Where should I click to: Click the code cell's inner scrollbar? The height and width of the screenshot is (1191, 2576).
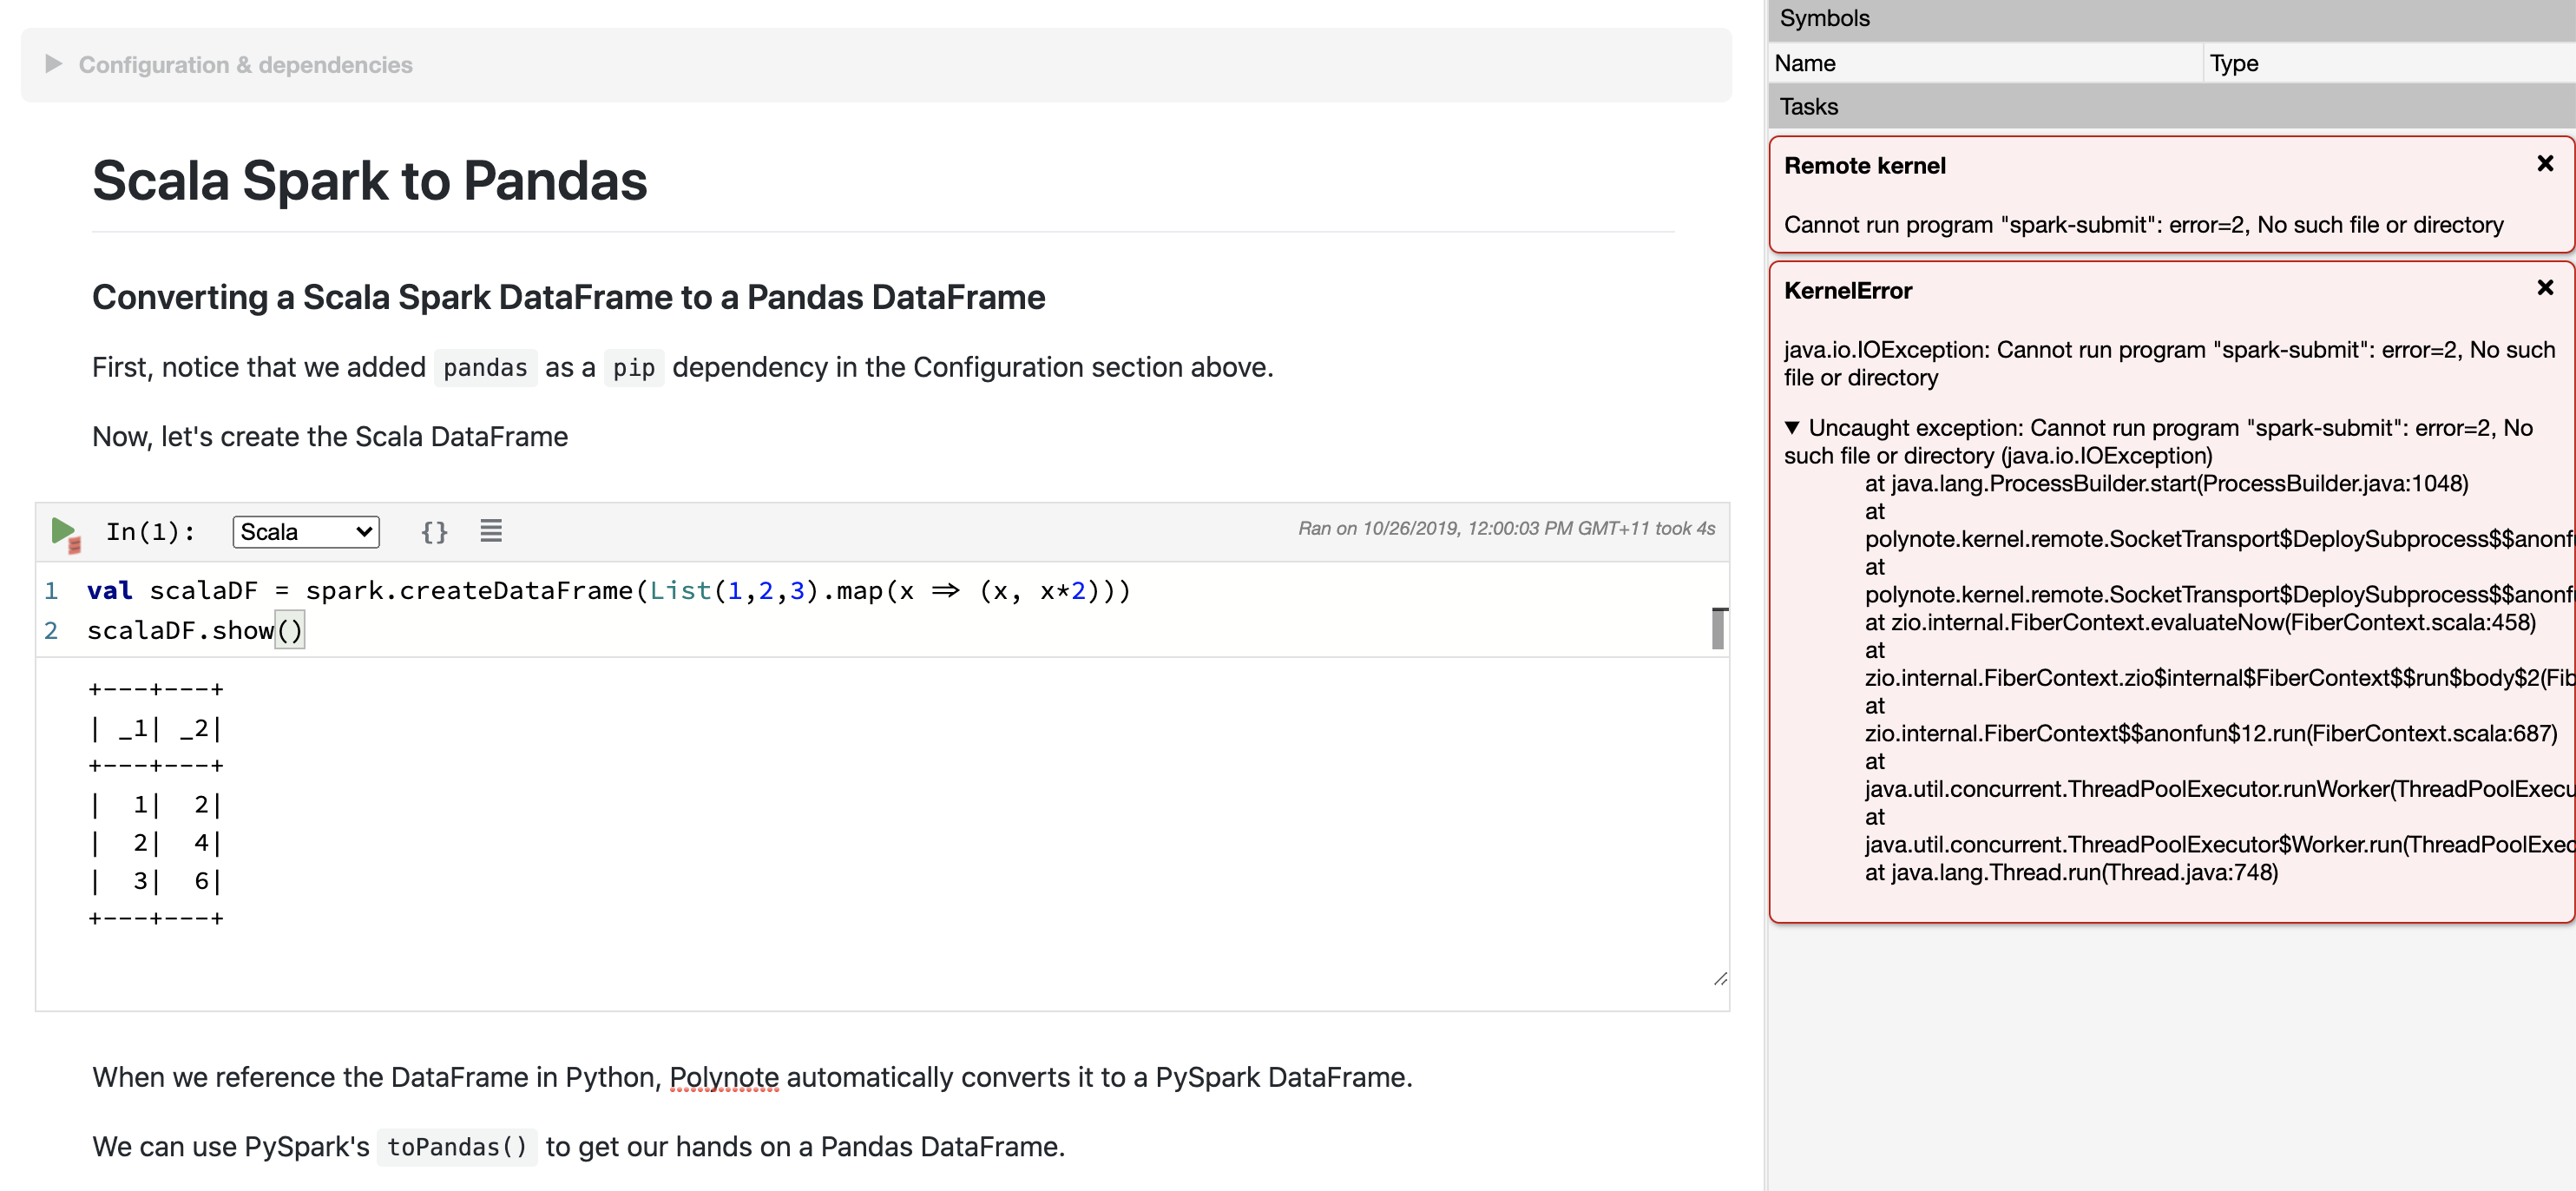click(1720, 629)
